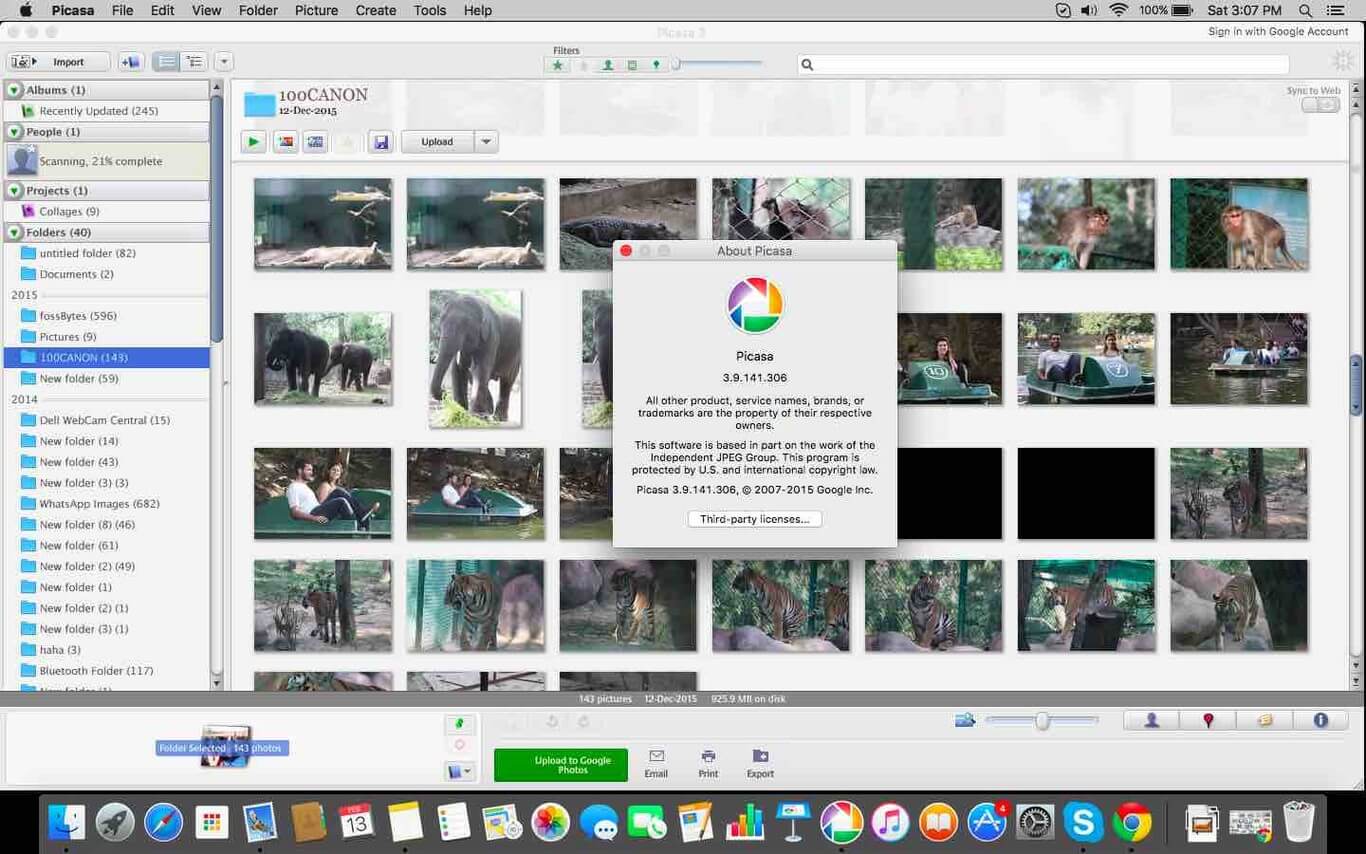Switch library to tree folder view

[x=194, y=62]
